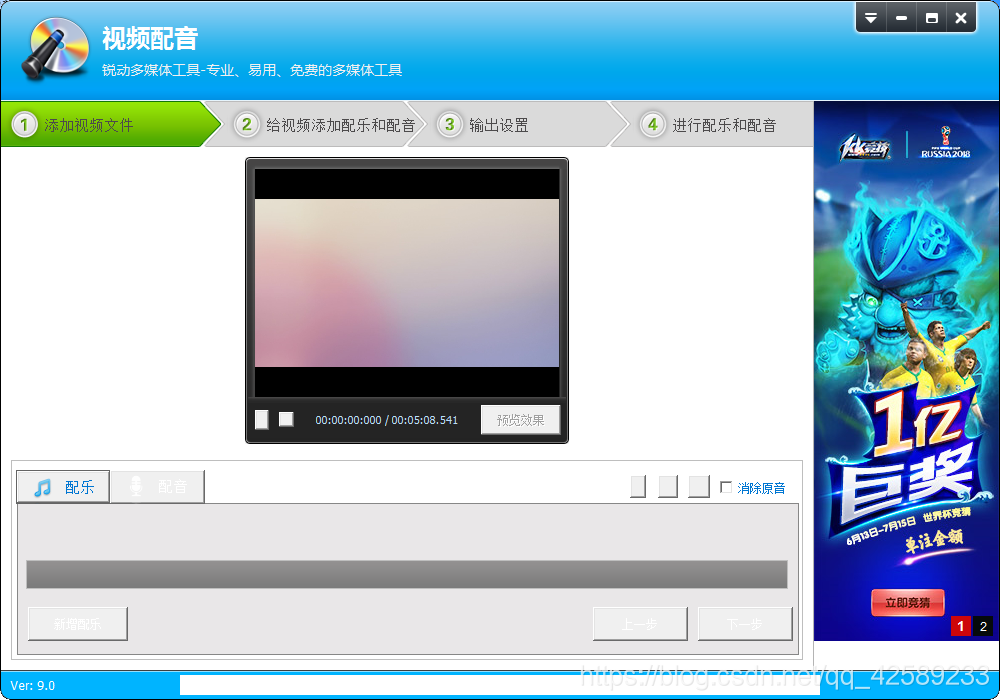Click the microphone icon on 配音 tab
1000x700 pixels.
[136, 488]
